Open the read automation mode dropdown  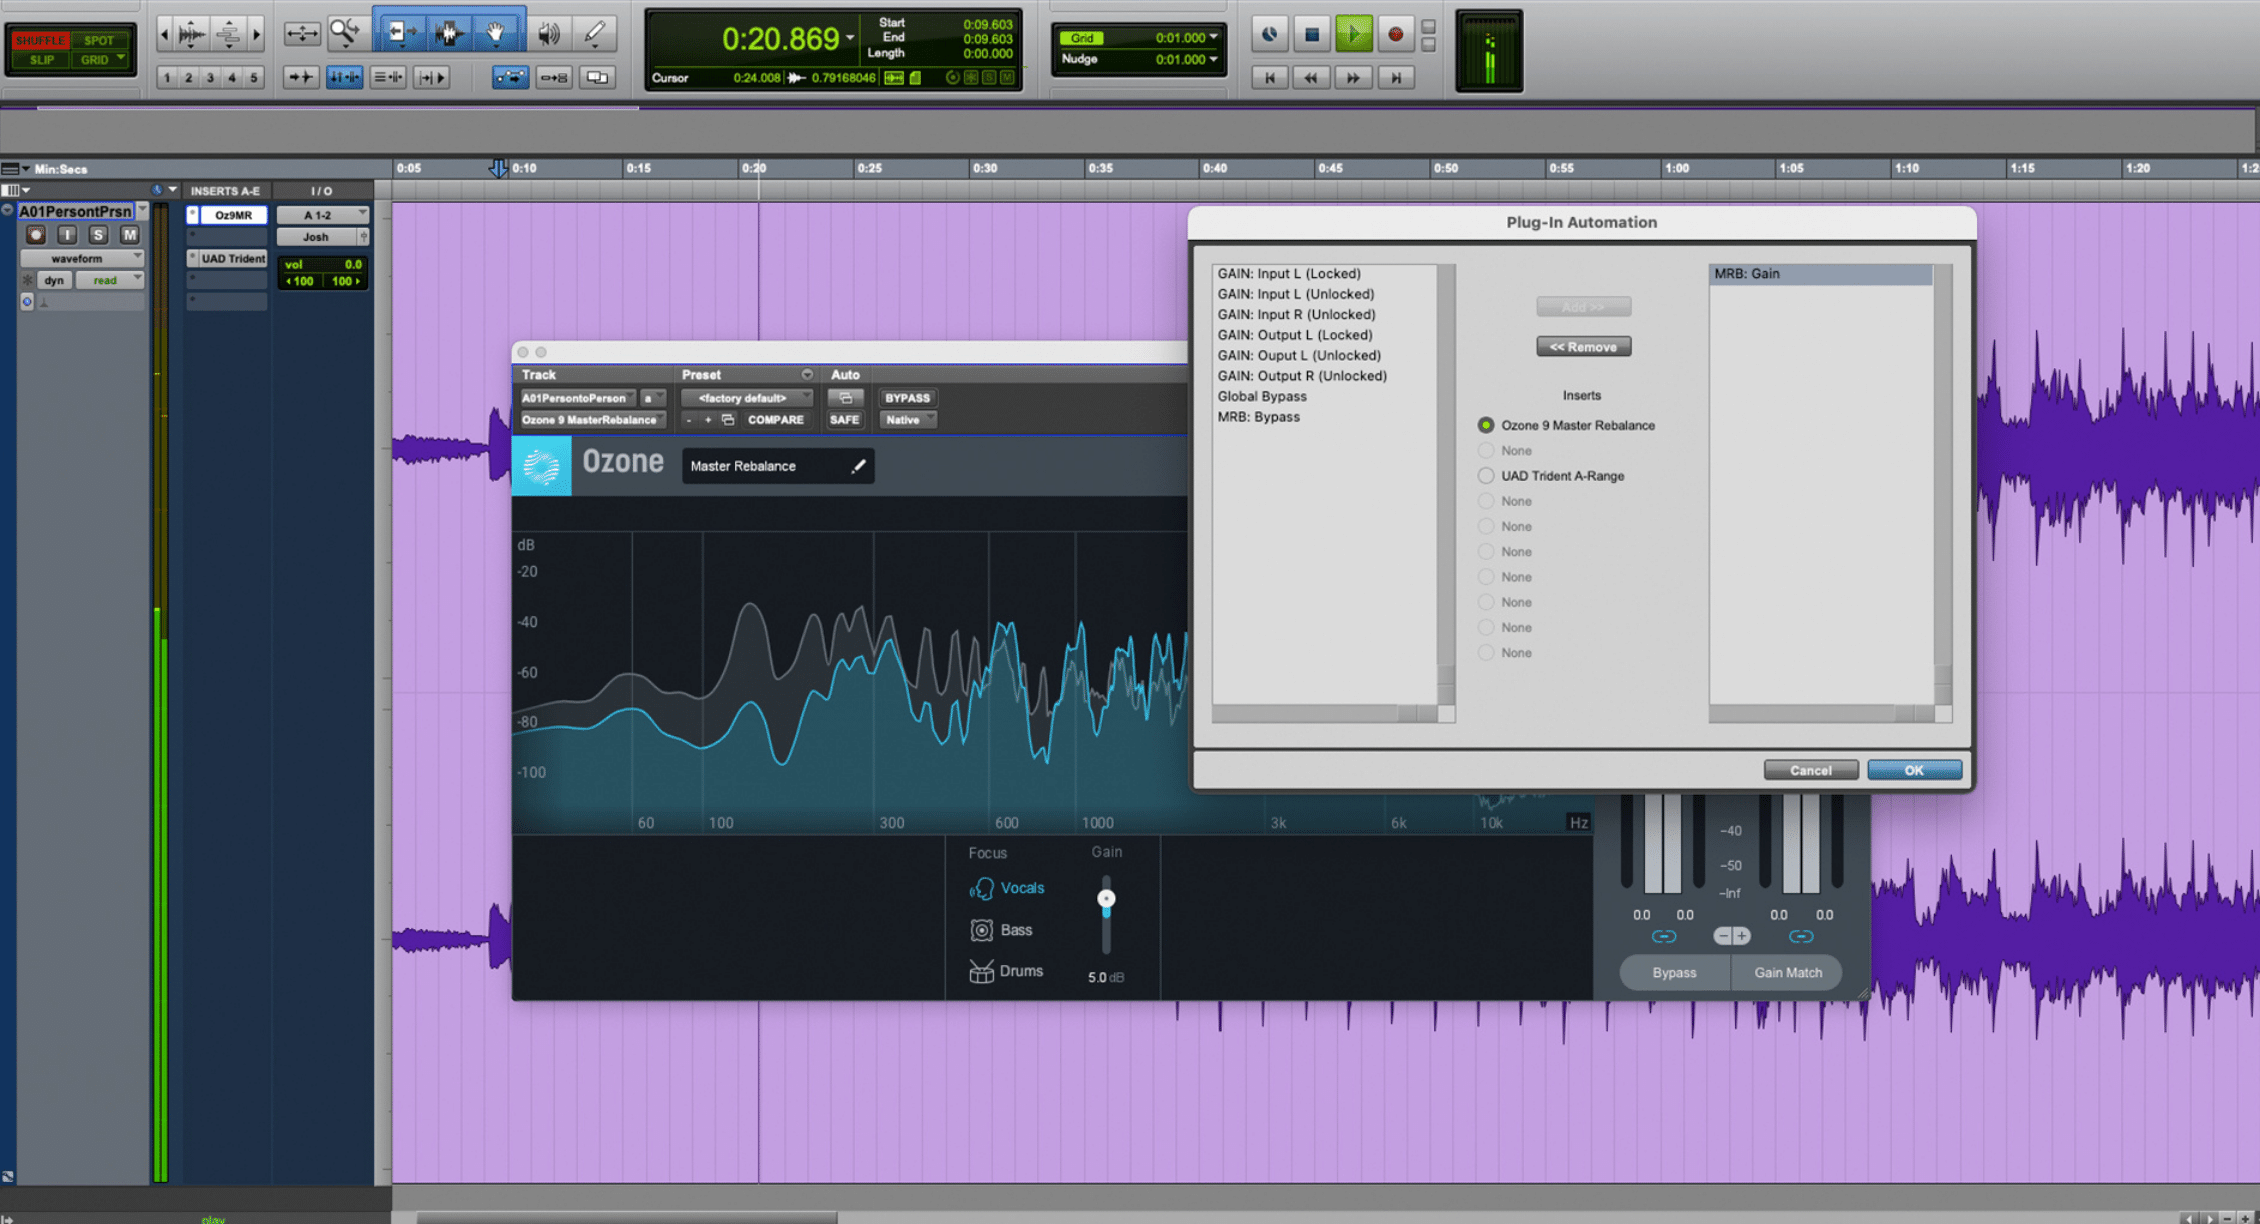(x=110, y=281)
